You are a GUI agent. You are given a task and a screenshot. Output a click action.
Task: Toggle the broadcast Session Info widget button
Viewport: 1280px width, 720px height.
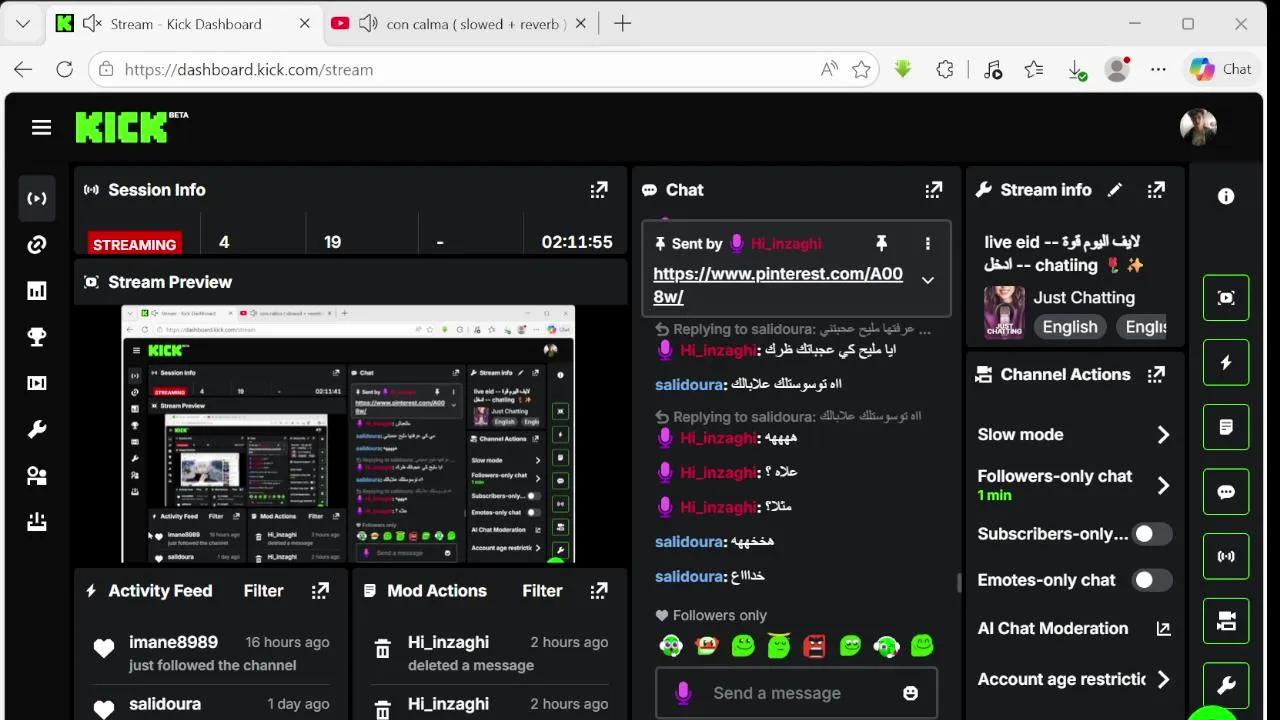tap(1226, 557)
